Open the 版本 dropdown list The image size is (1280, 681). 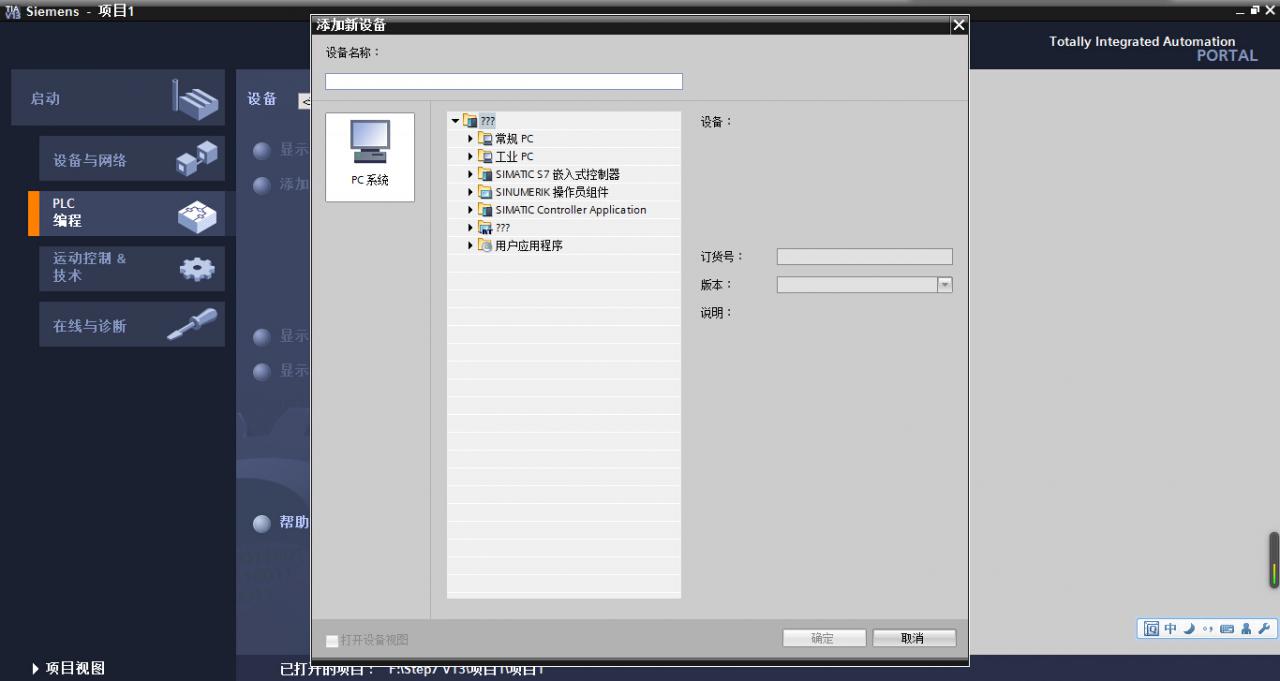coord(944,285)
